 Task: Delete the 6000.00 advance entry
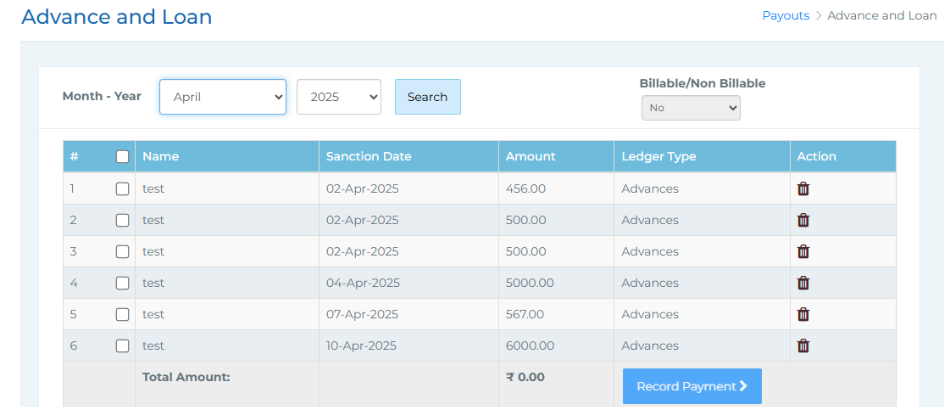pos(802,346)
